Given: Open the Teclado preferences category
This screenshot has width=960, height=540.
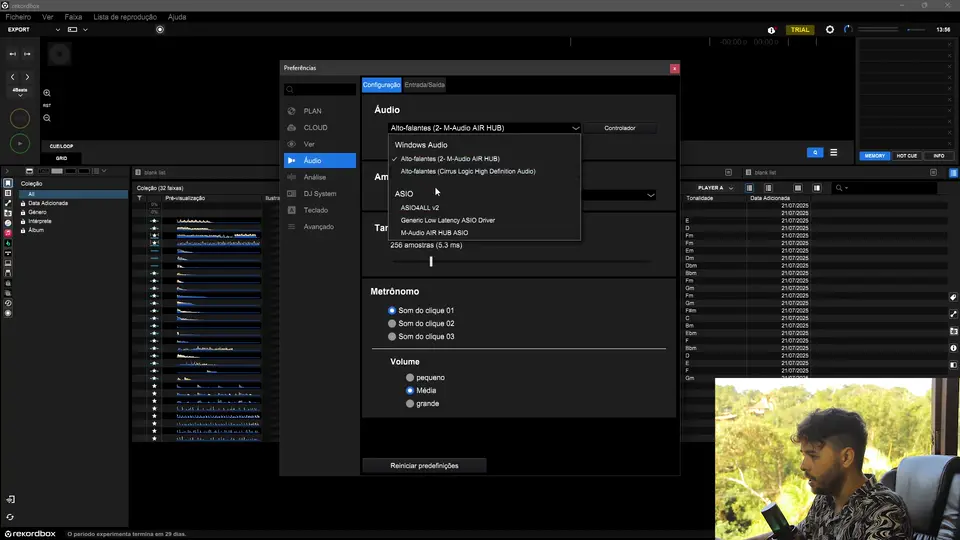Looking at the screenshot, I should 320,210.
